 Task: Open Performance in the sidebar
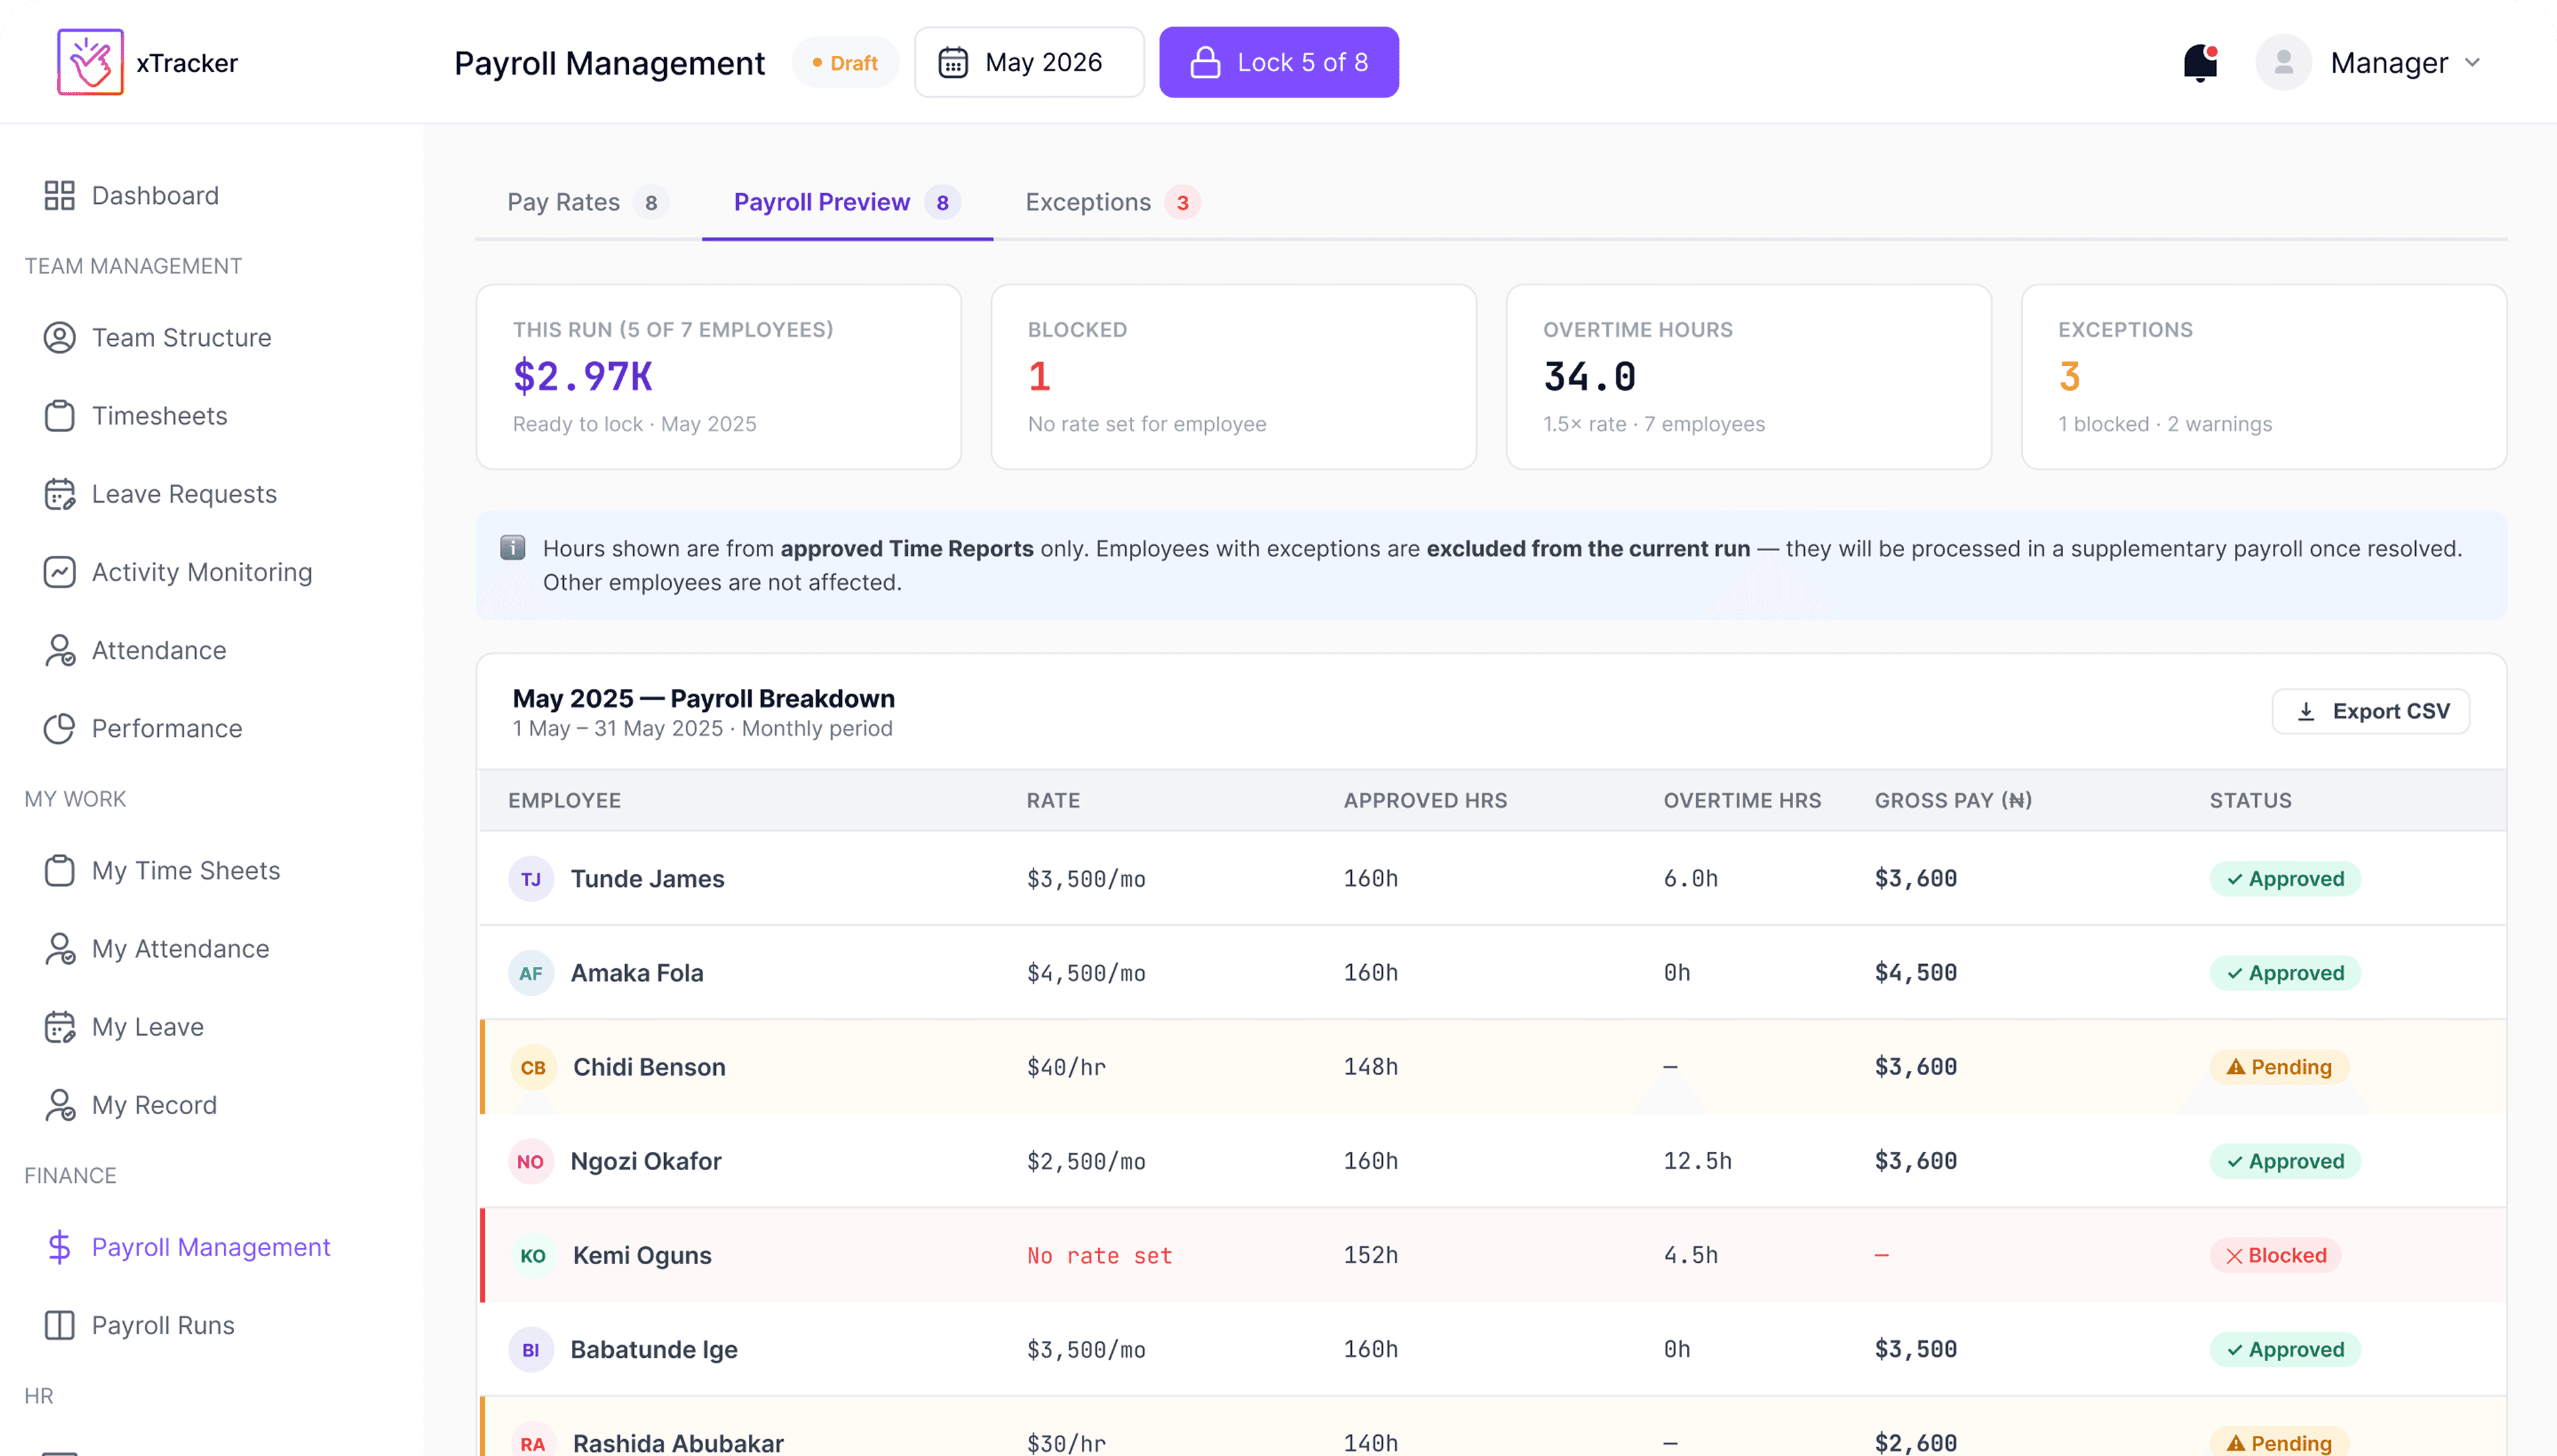point(167,728)
